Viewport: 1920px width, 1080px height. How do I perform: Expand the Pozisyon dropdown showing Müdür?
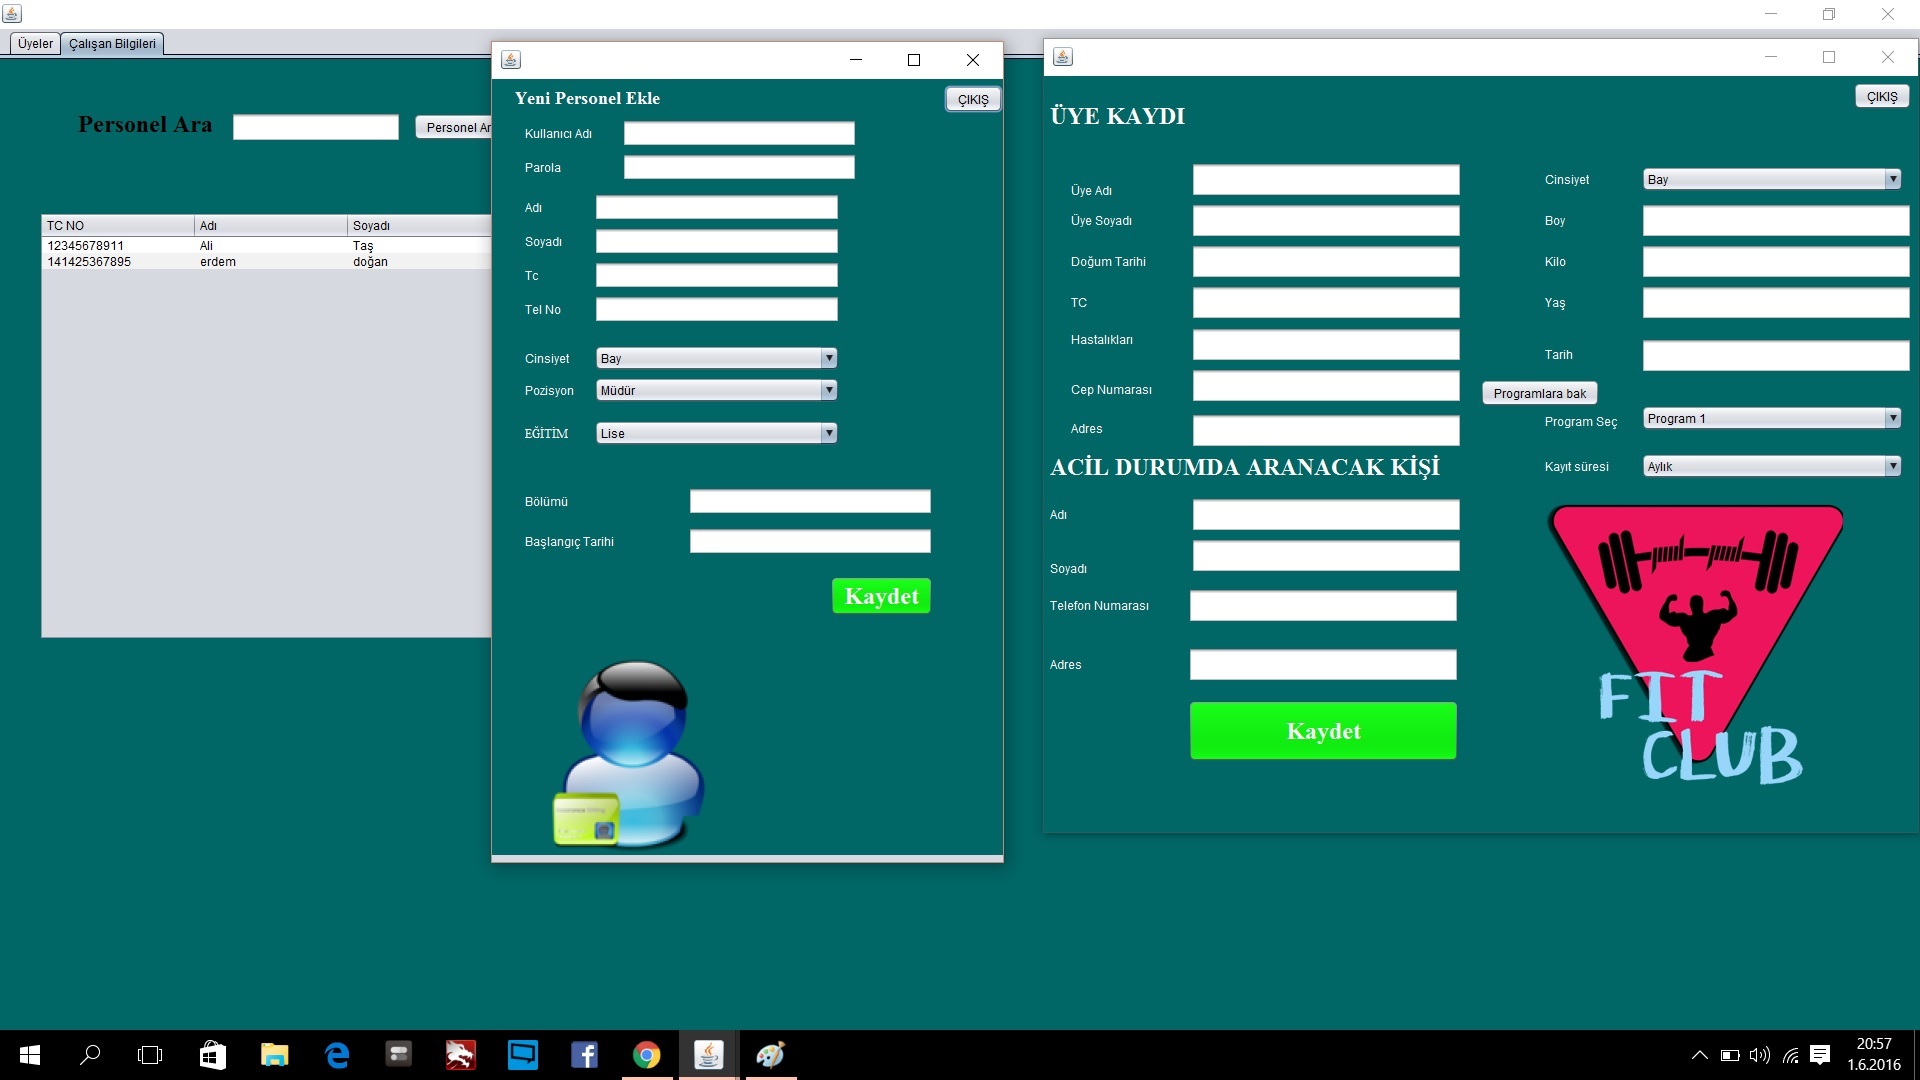[716, 391]
